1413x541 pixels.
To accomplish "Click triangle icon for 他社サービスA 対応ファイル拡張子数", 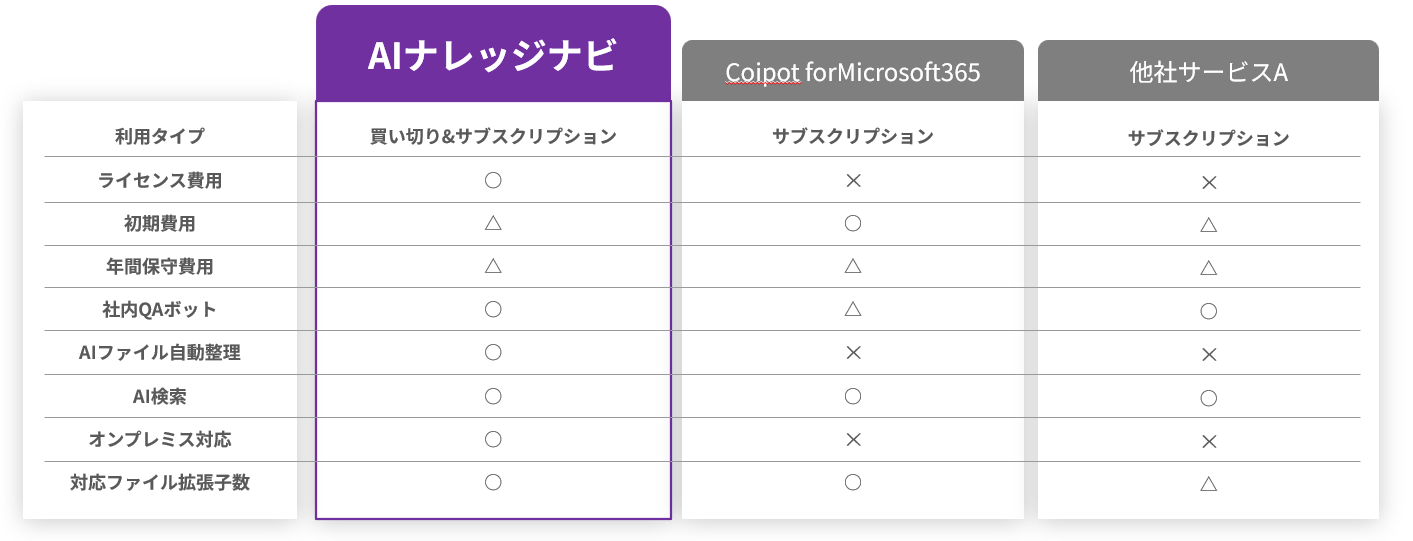I will (x=1208, y=484).
